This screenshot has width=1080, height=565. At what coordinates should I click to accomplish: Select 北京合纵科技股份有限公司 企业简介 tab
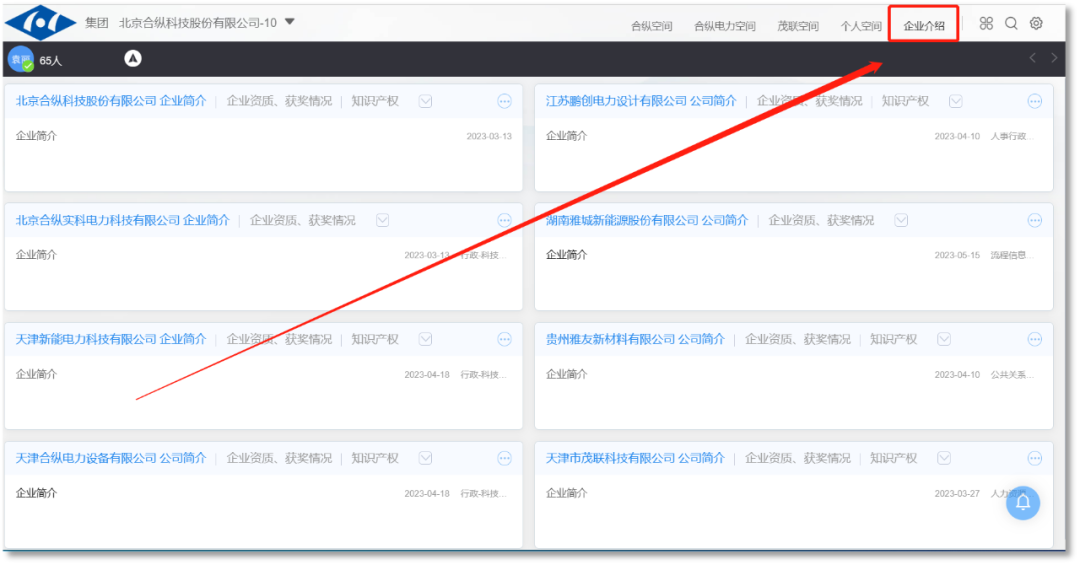111,101
